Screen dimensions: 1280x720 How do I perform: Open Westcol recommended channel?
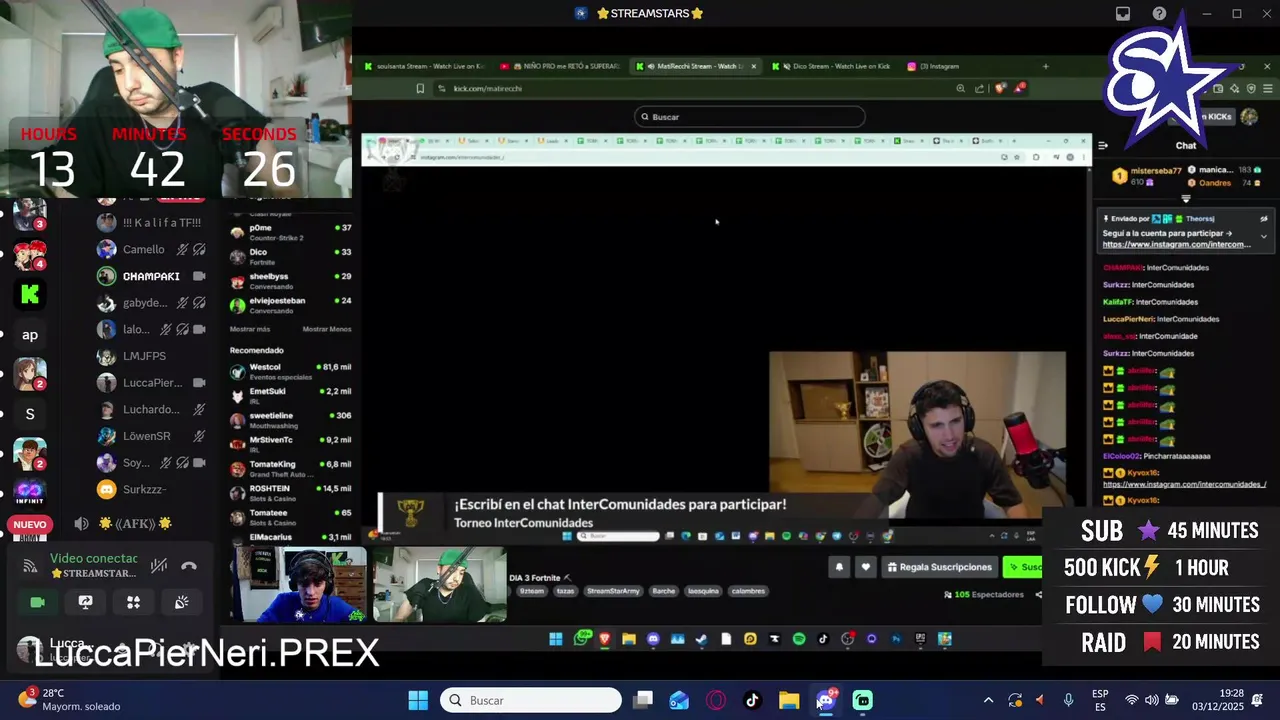click(x=290, y=371)
